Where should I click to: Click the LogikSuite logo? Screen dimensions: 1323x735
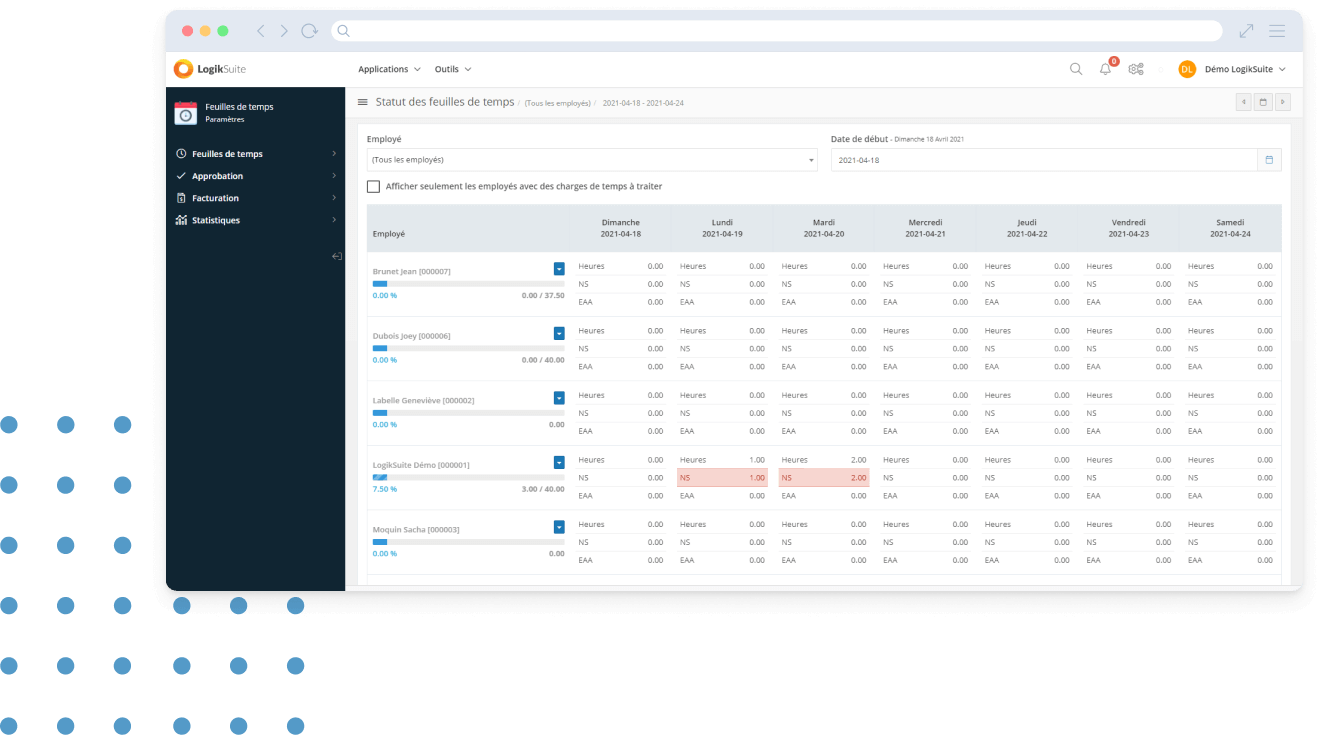click(x=209, y=69)
